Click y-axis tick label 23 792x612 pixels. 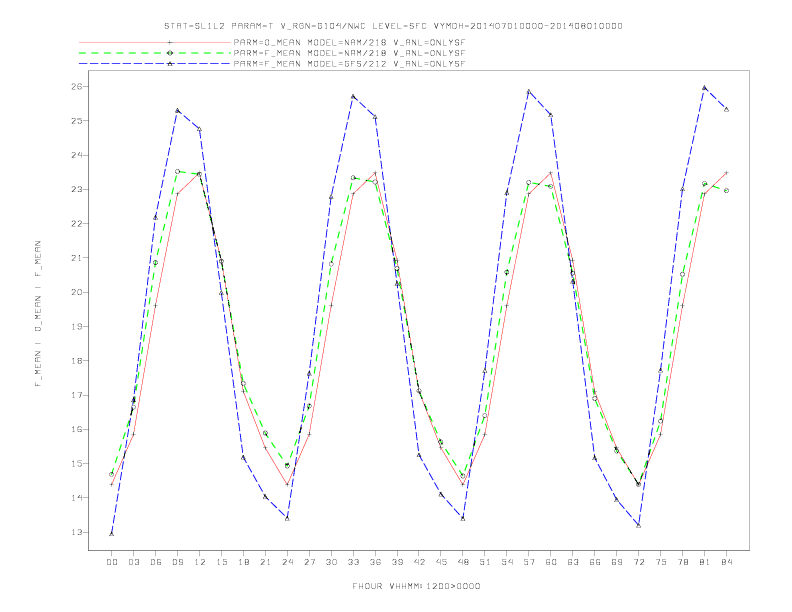point(76,189)
